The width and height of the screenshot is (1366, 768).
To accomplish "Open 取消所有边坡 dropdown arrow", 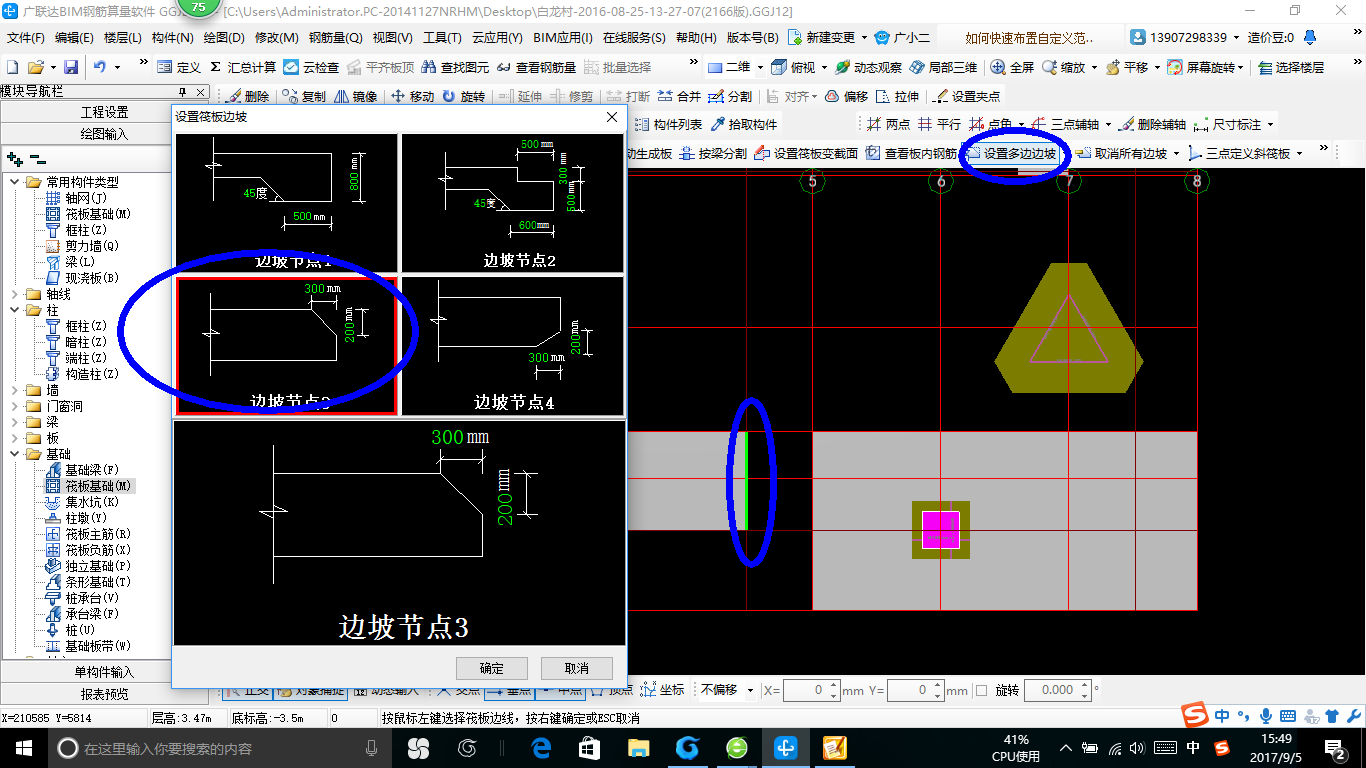I will 1177,153.
